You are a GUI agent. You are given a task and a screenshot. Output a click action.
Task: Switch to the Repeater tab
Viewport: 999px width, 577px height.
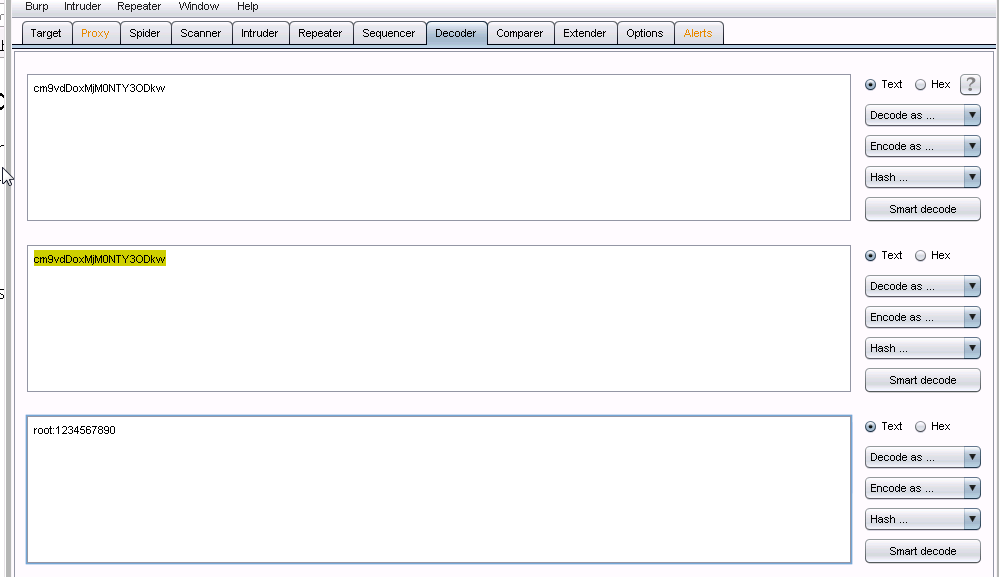coord(320,33)
